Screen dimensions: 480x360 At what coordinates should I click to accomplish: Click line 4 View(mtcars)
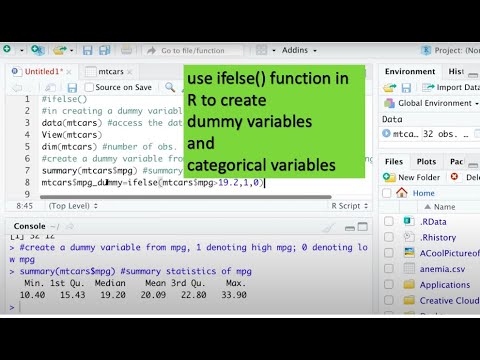72,135
